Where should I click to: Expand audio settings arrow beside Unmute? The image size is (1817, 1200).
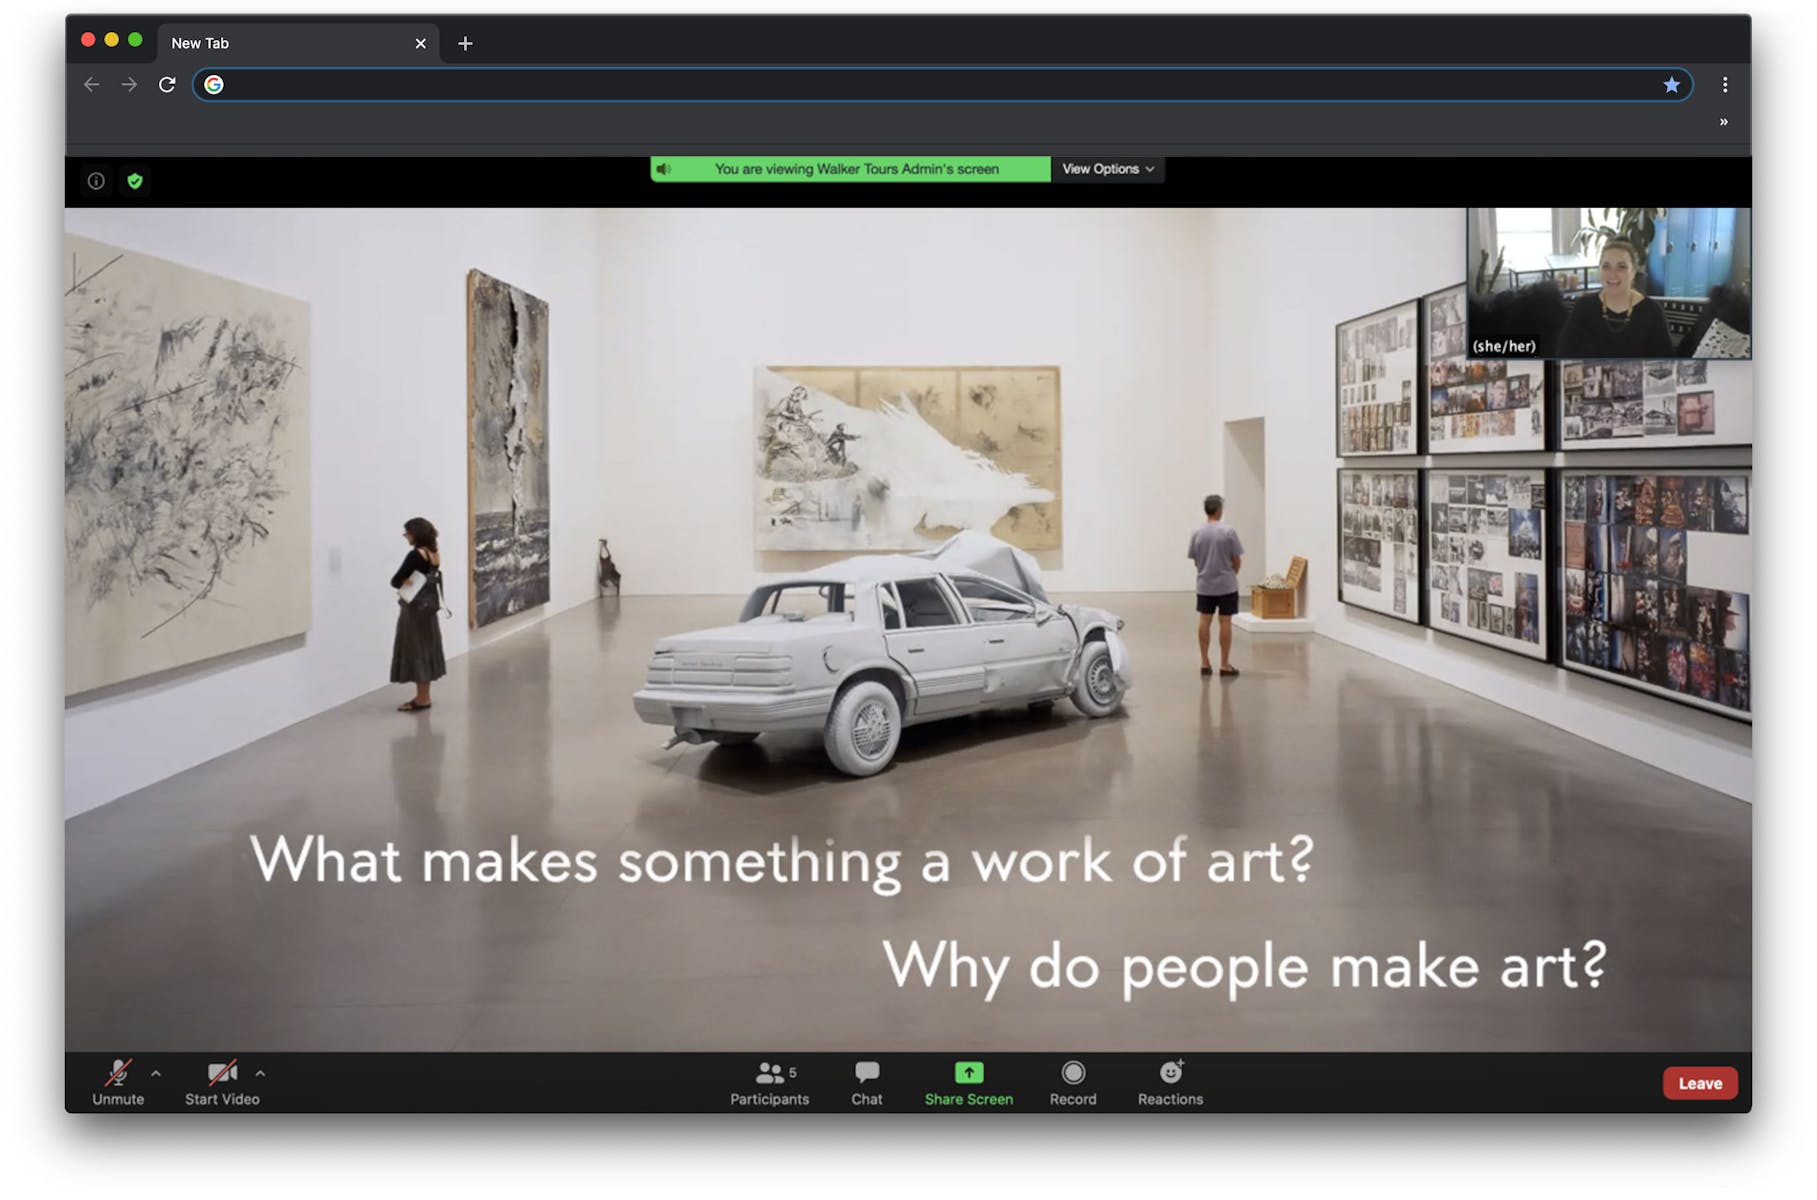[x=156, y=1073]
